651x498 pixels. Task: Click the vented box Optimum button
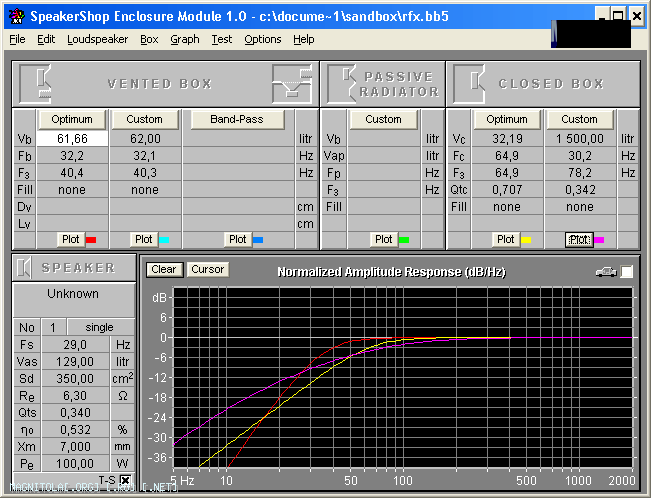pyautogui.click(x=72, y=120)
